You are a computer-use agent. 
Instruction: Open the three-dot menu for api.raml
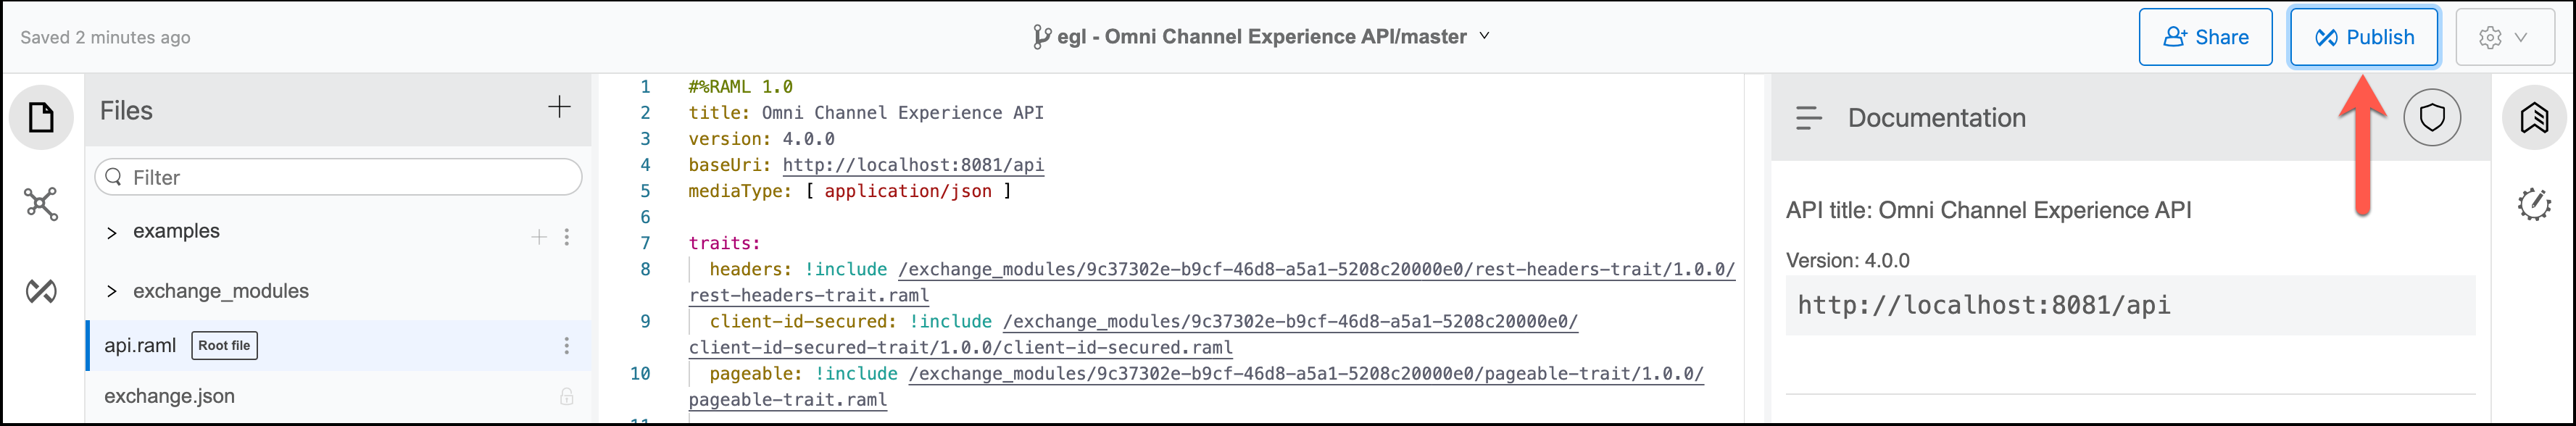566,346
